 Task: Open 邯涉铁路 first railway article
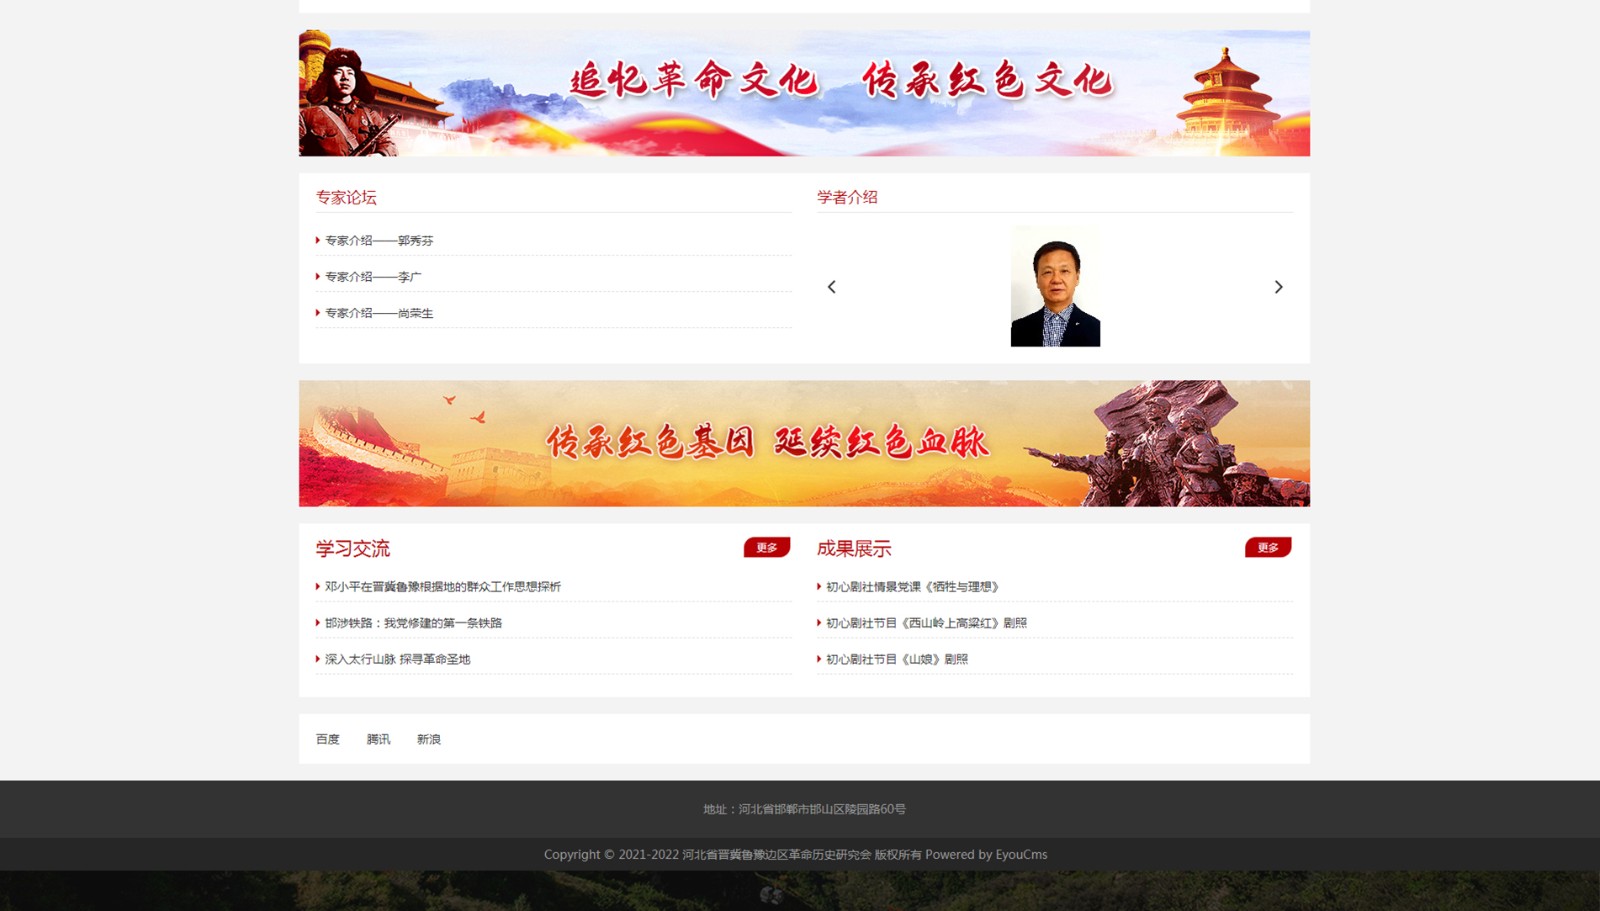click(x=413, y=623)
